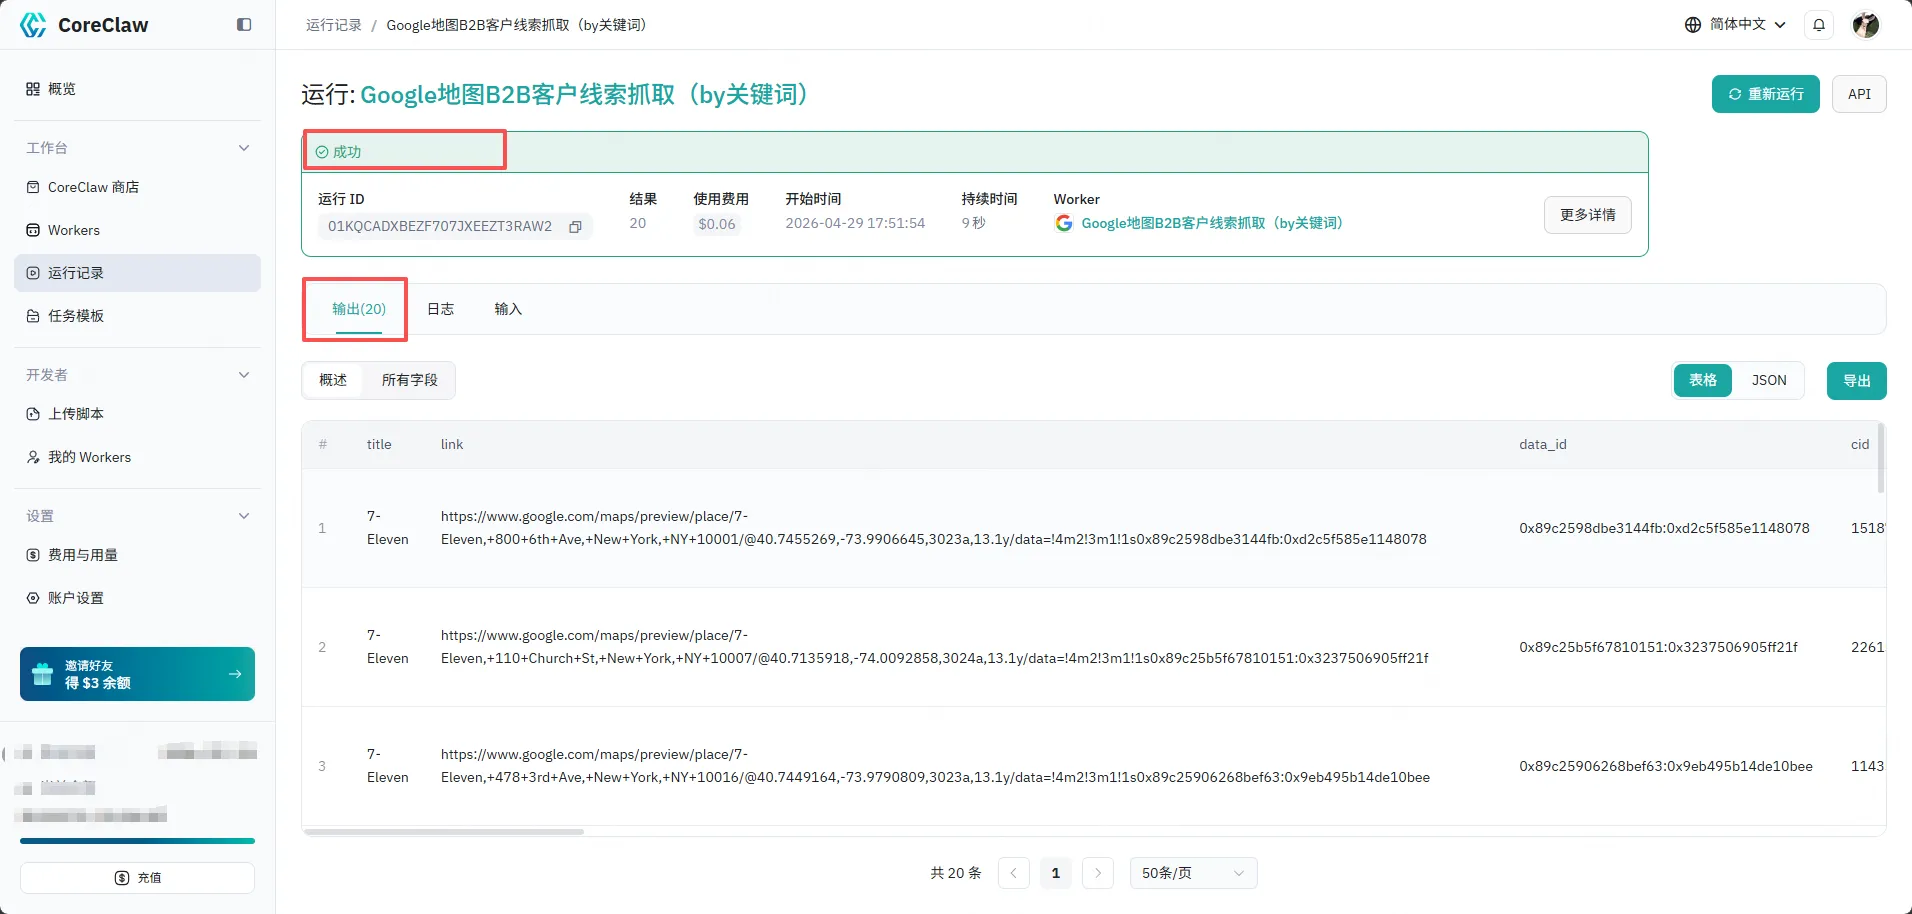Open the 简体中文 language dropdown

coord(1736,25)
